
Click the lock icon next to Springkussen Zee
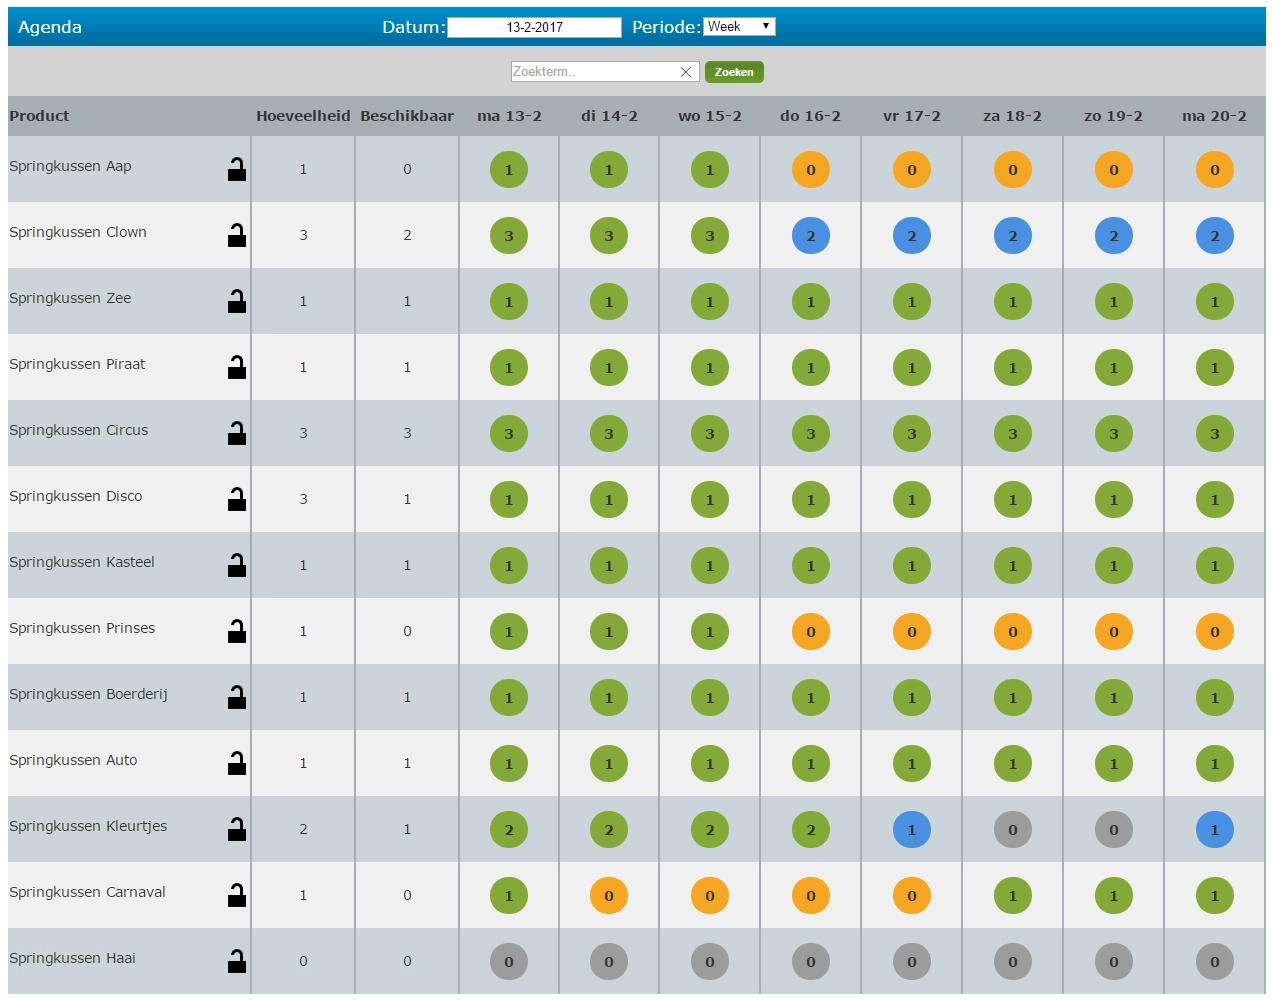pyautogui.click(x=236, y=301)
